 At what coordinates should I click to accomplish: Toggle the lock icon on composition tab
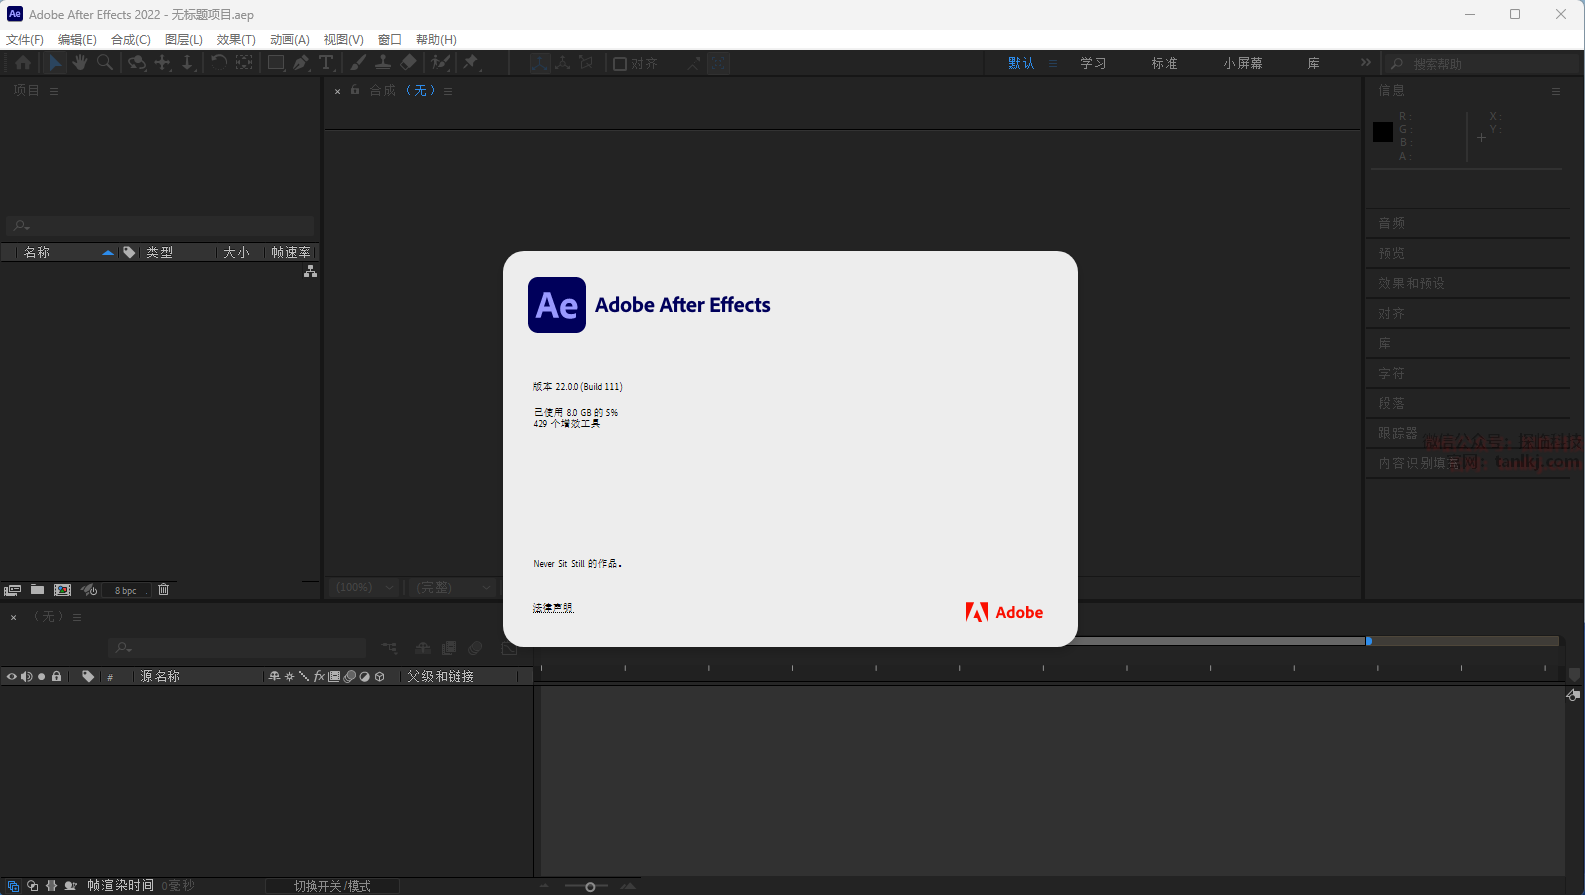pos(355,90)
